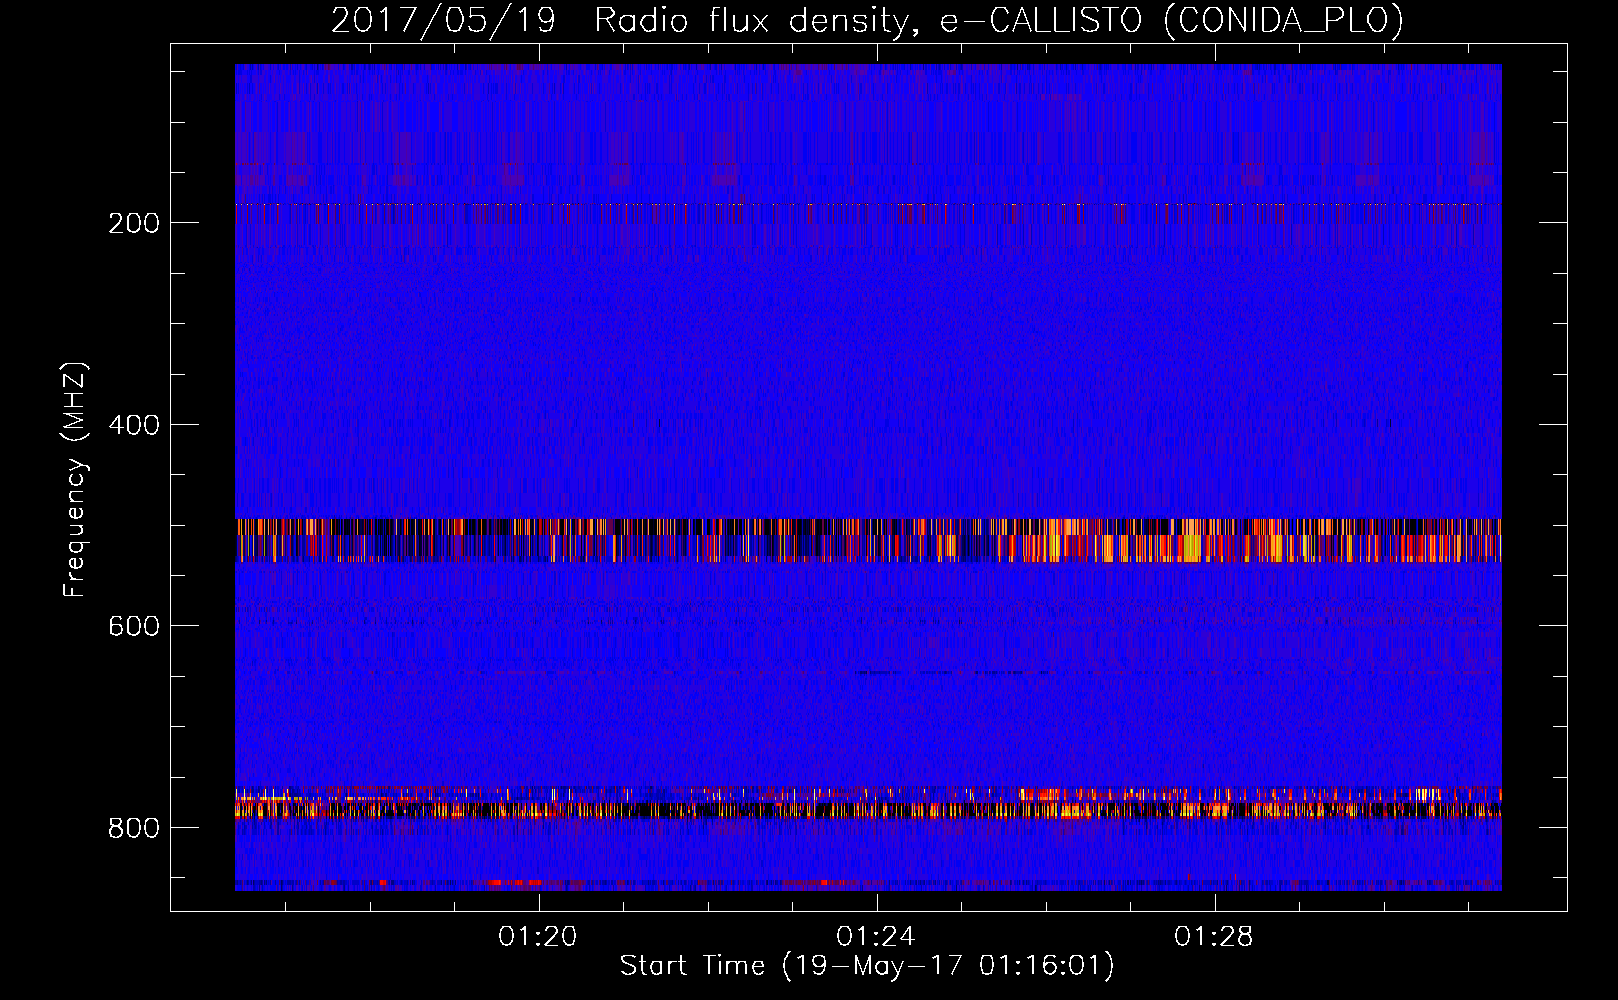
Task: Select the 800 frequency axis label
Action: [x=134, y=828]
